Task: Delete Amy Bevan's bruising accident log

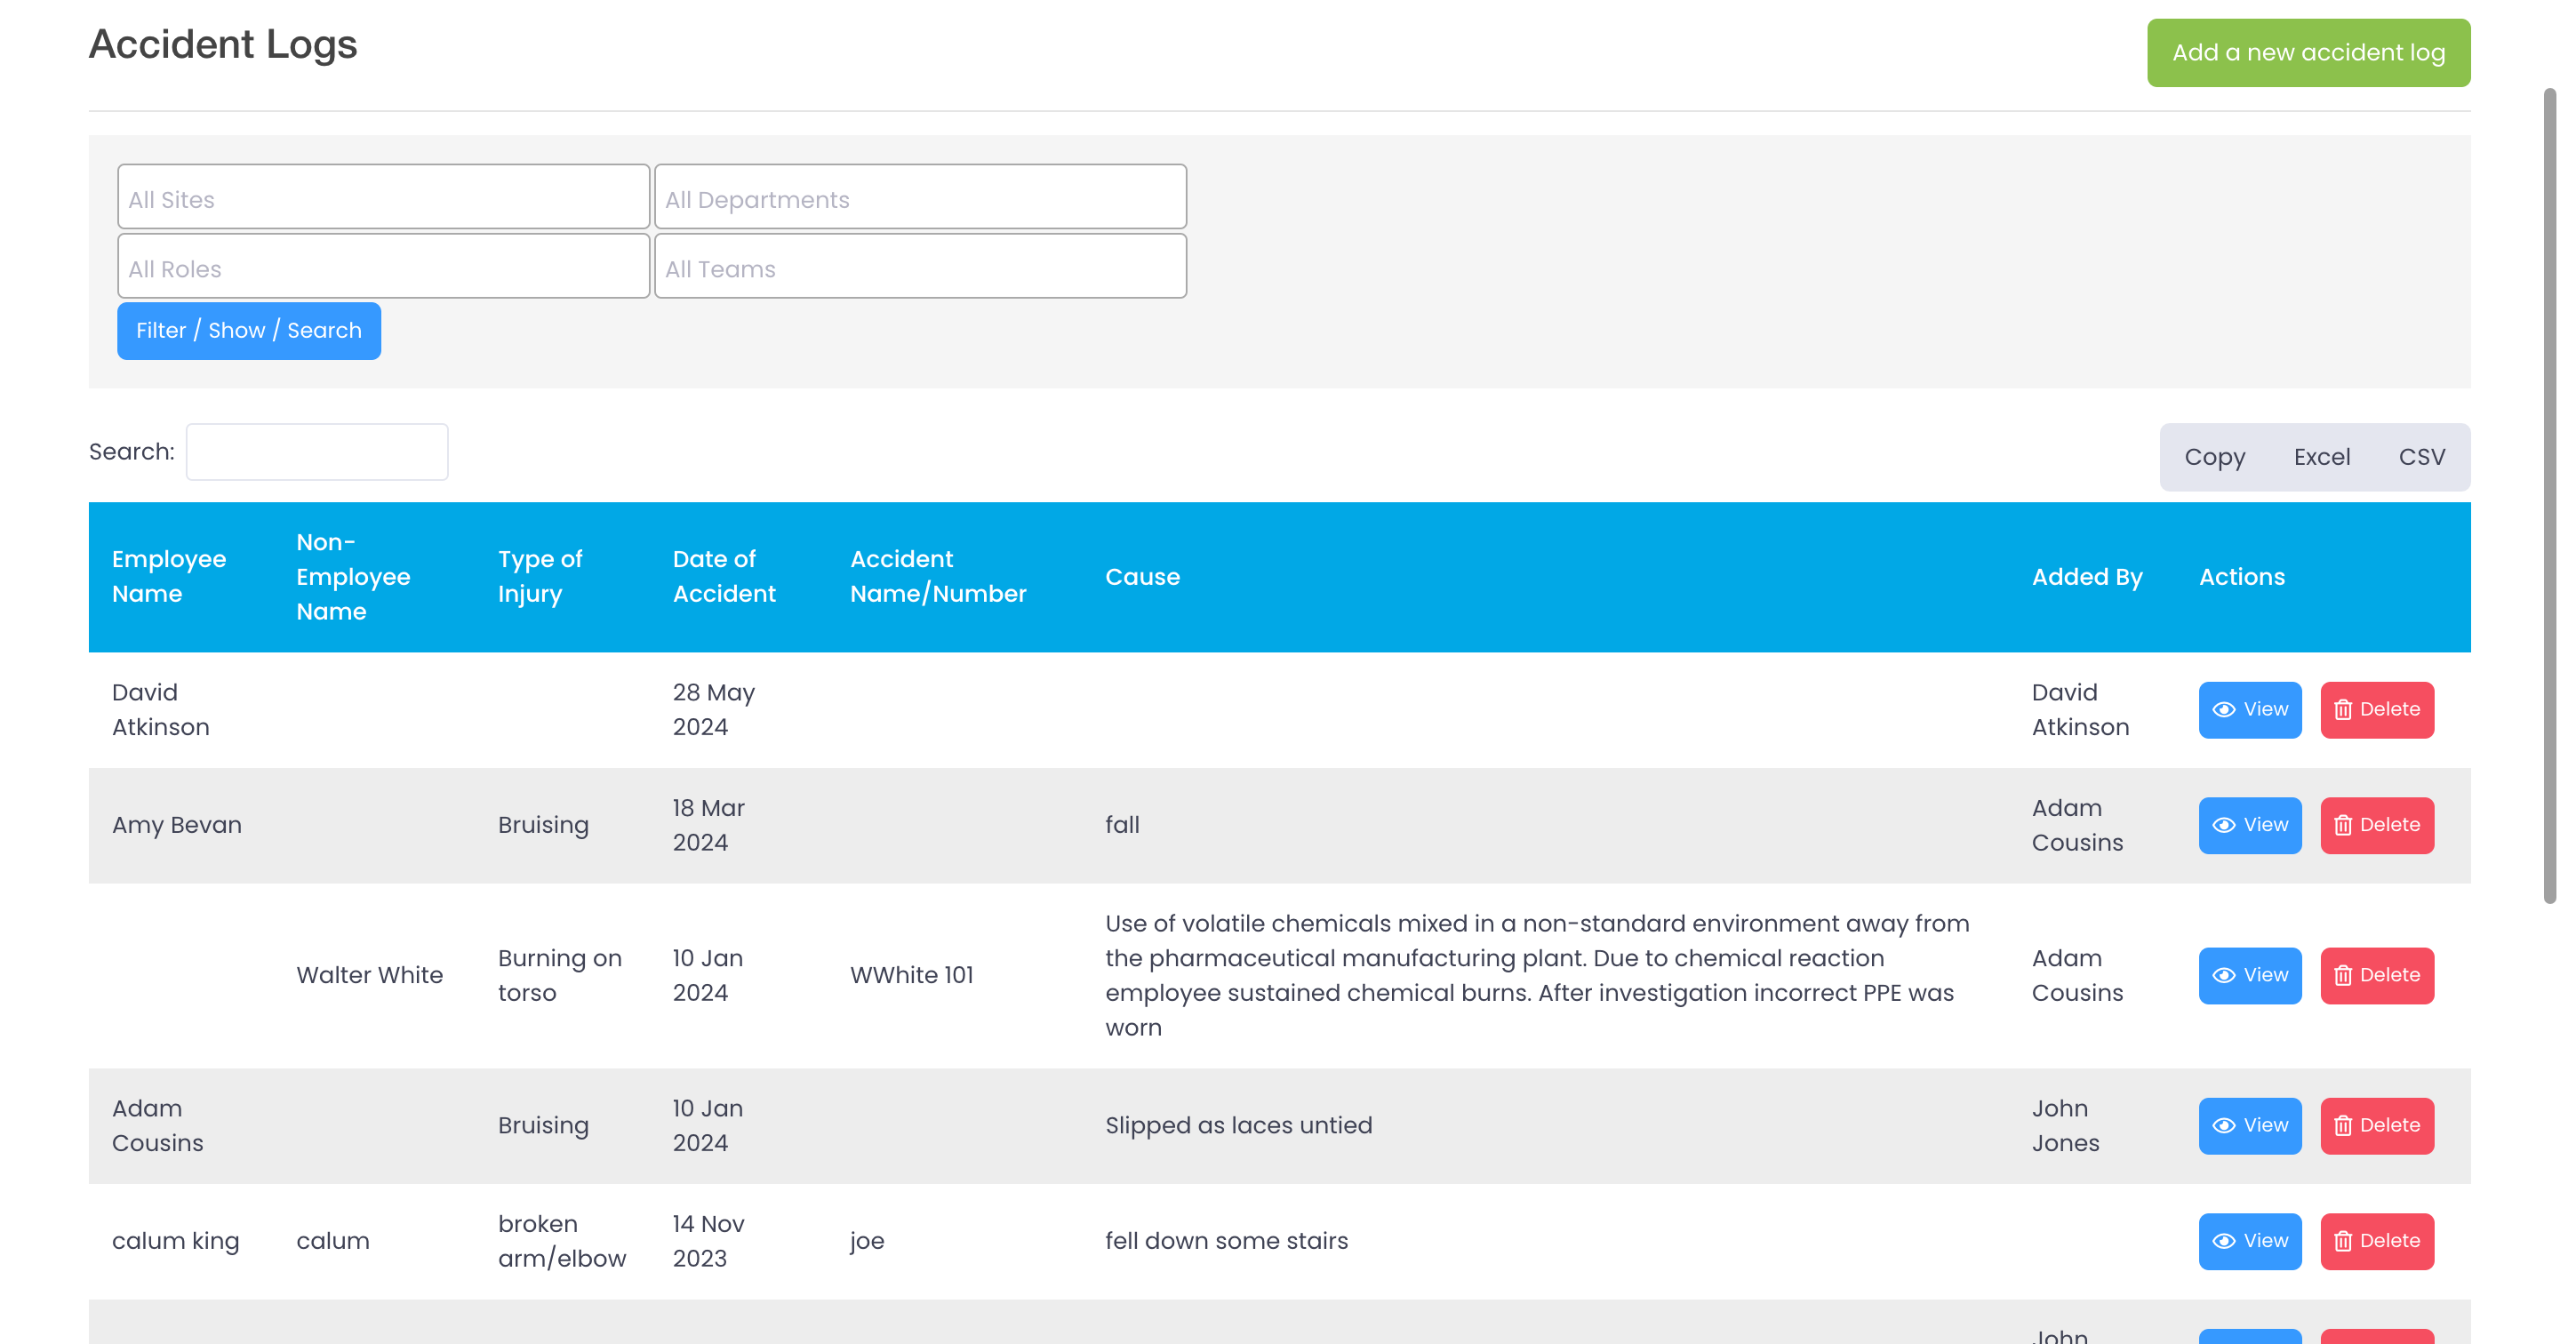Action: pos(2376,825)
